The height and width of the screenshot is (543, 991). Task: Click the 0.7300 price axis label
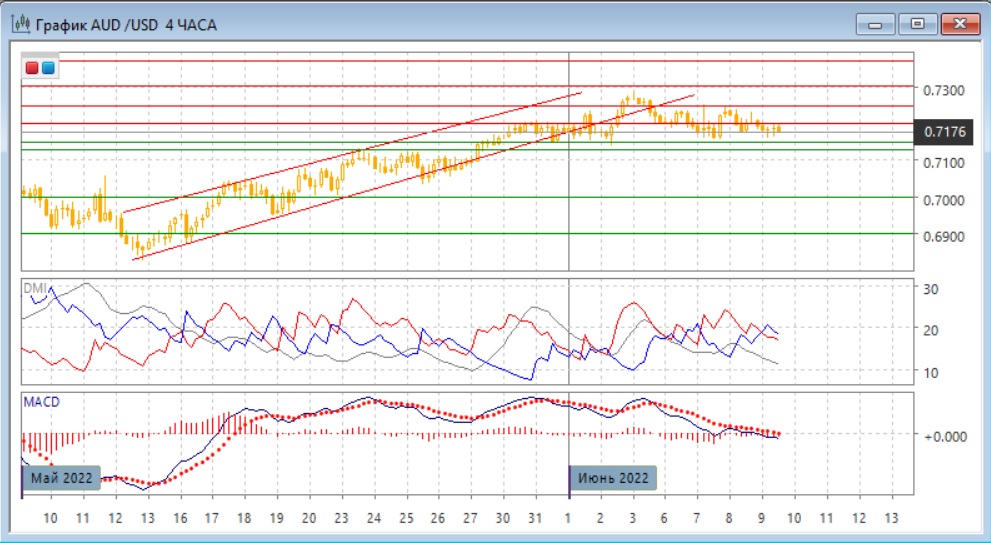[944, 91]
